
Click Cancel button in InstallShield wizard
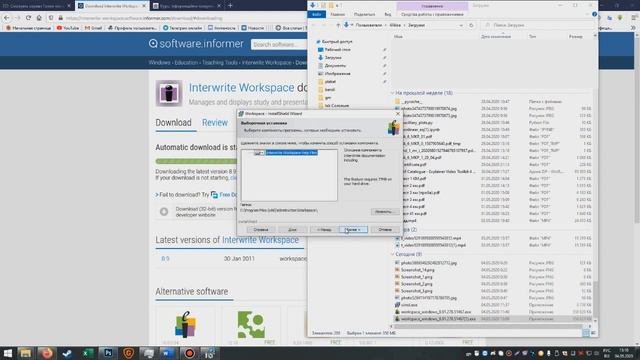point(385,229)
